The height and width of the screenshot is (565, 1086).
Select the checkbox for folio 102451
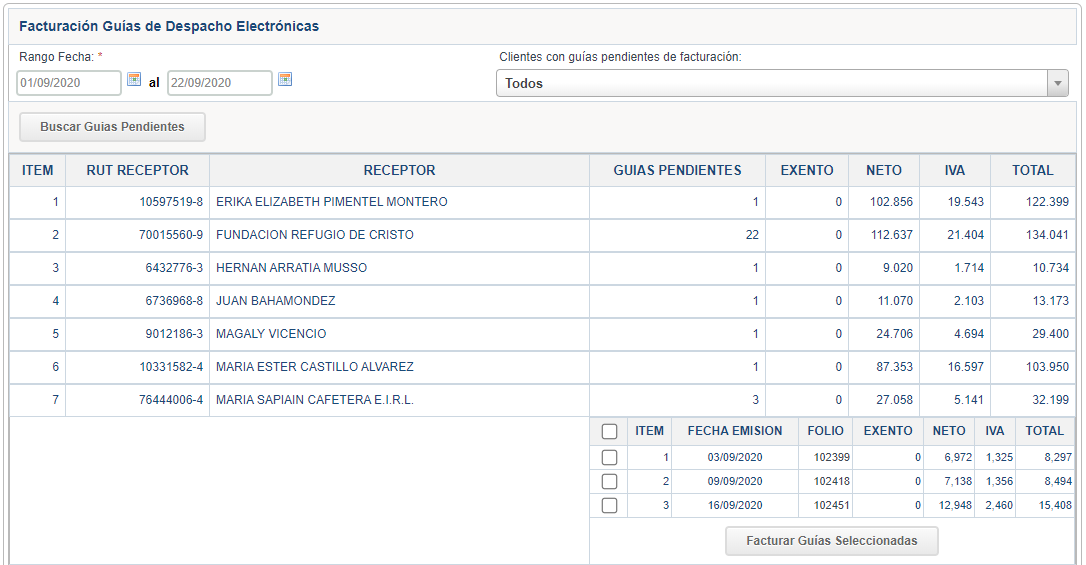(x=609, y=506)
